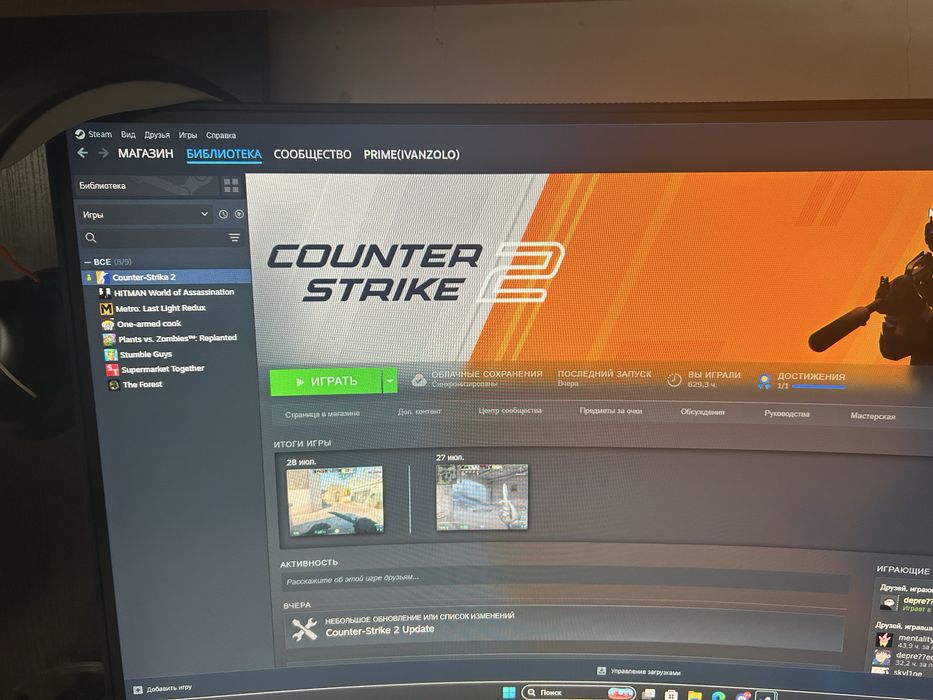
Task: Go to the МАГАЗИН tab
Action: point(146,154)
